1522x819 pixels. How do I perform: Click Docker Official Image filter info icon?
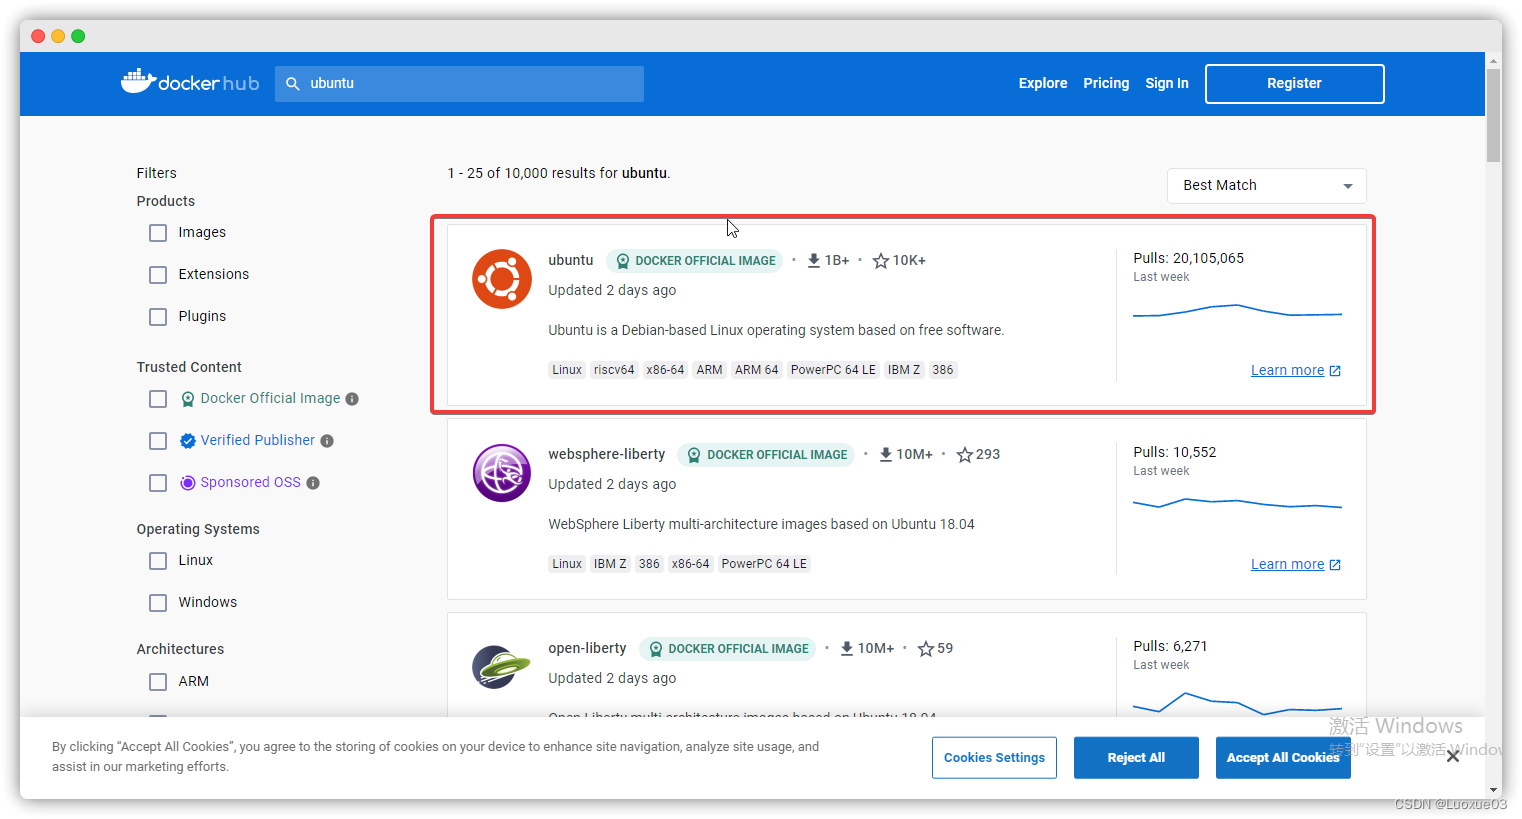pyautogui.click(x=352, y=399)
